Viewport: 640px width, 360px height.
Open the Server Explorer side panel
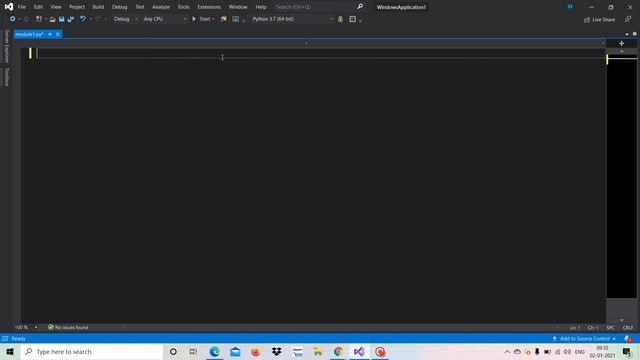(6, 46)
